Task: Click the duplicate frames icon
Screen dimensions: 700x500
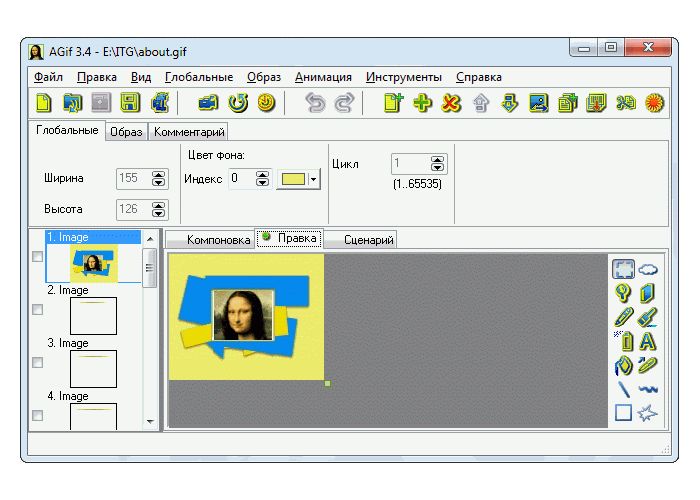Action: pos(567,103)
